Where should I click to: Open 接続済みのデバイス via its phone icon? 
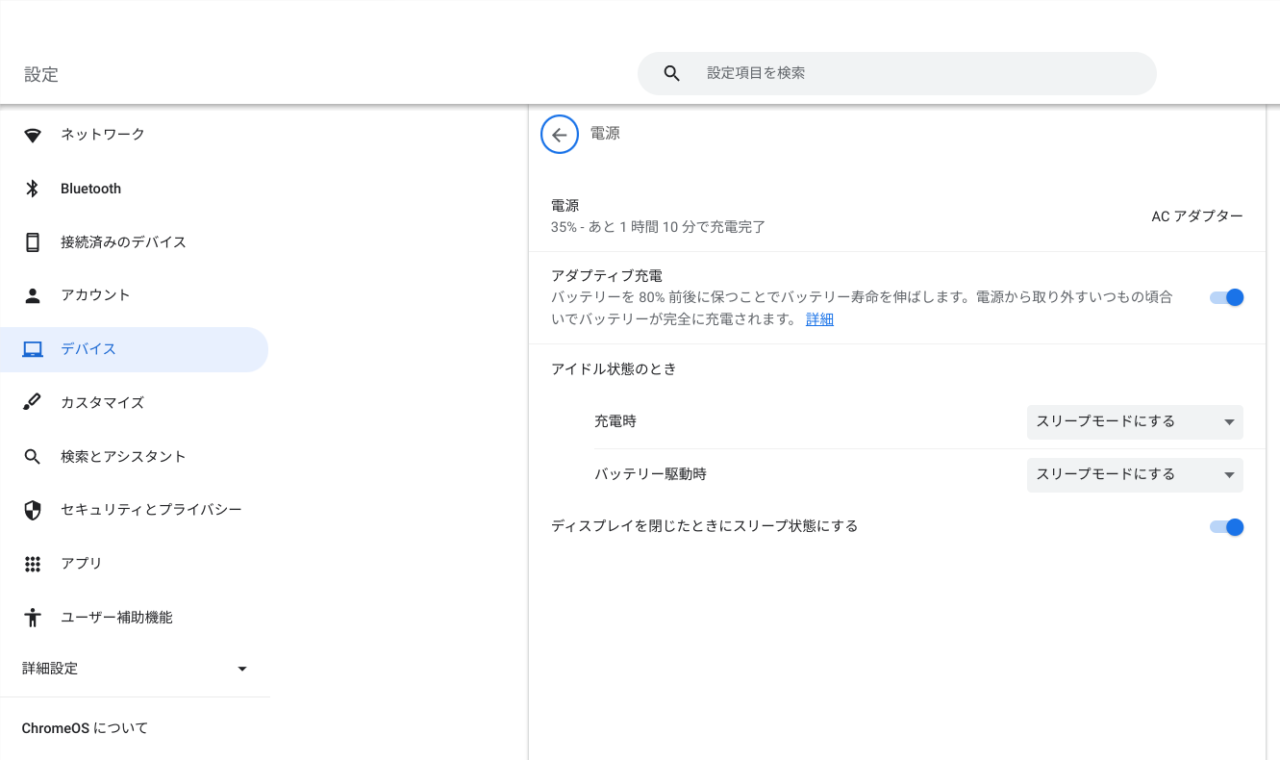pyautogui.click(x=32, y=241)
